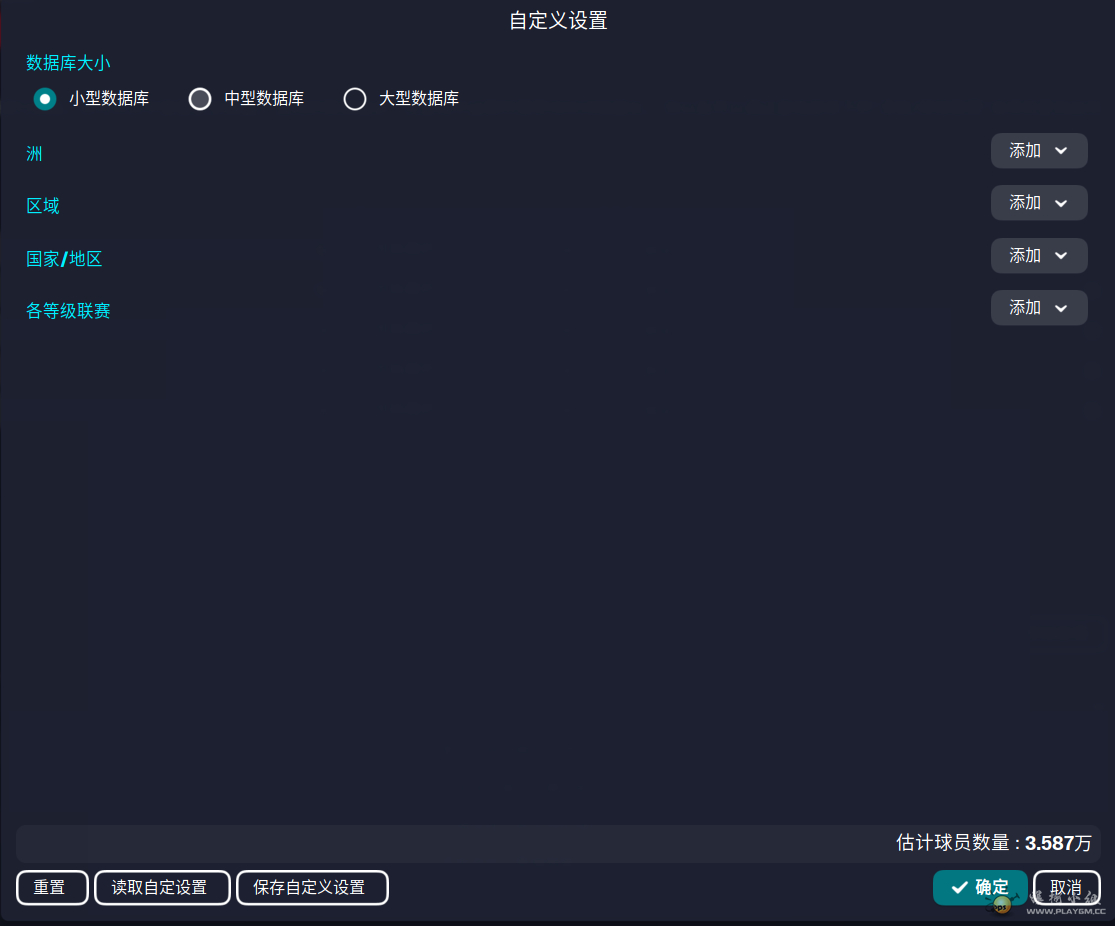
Task: Click the 区域 section label
Action: tap(43, 206)
